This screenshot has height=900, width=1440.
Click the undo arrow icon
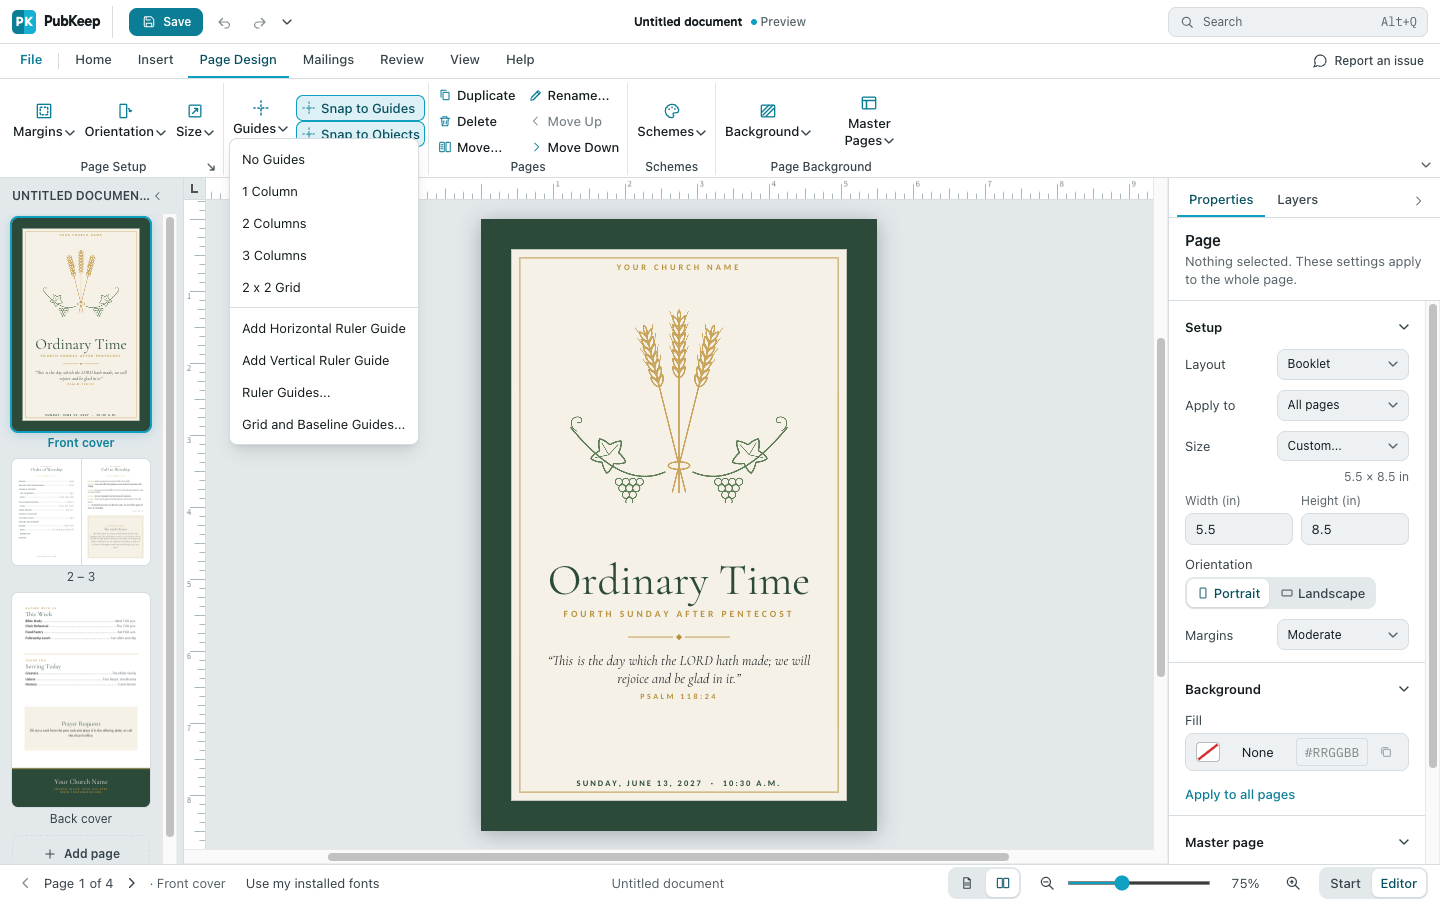pos(224,22)
